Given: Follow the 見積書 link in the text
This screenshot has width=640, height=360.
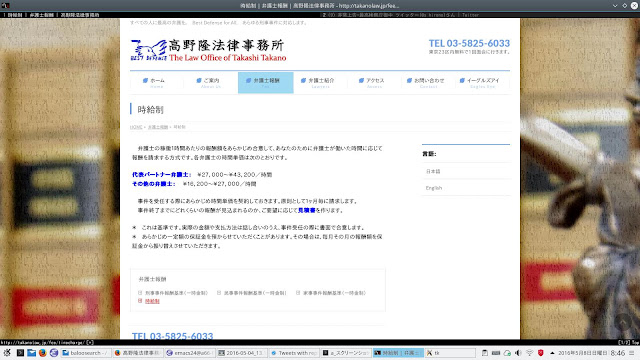Looking at the screenshot, I should (307, 210).
